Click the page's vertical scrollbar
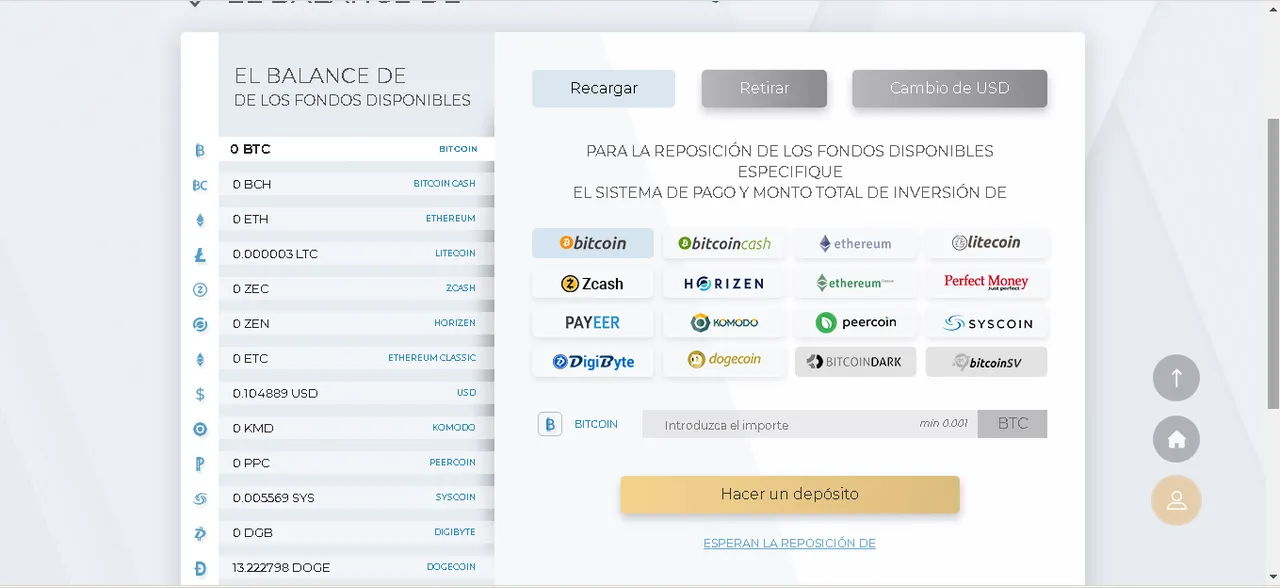The width and height of the screenshot is (1280, 588). [x=1273, y=265]
